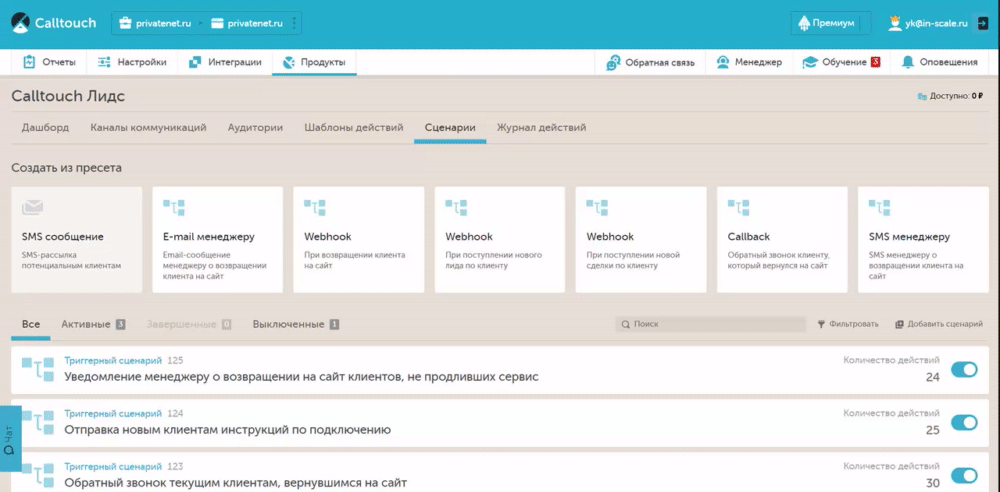Click the trigger icon of scenario 123
Screen dimensions: 1000x492
click(38, 476)
